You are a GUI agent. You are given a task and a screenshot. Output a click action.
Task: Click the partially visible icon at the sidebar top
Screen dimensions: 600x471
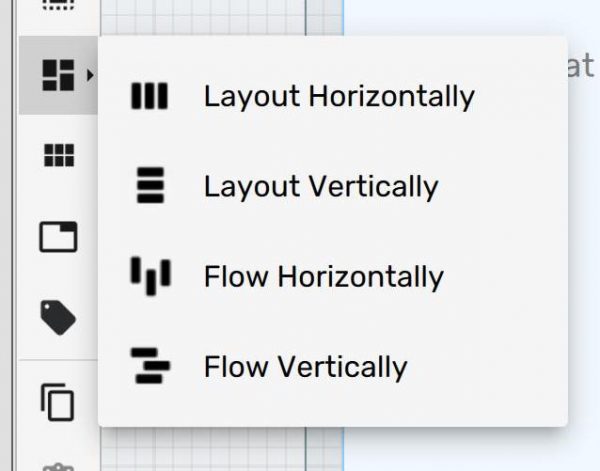[58, 6]
